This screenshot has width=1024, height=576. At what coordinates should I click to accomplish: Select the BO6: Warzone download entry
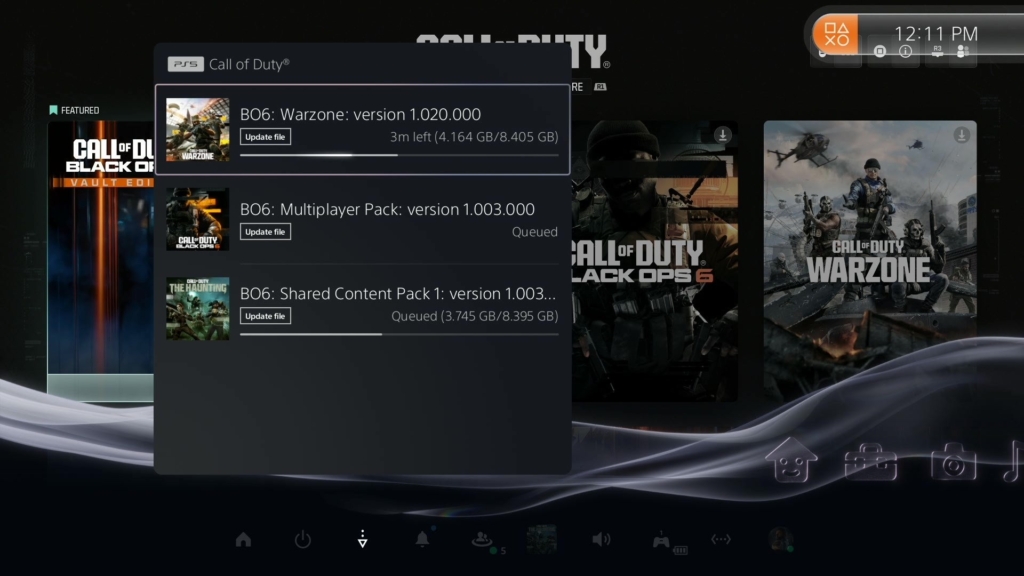pyautogui.click(x=362, y=129)
